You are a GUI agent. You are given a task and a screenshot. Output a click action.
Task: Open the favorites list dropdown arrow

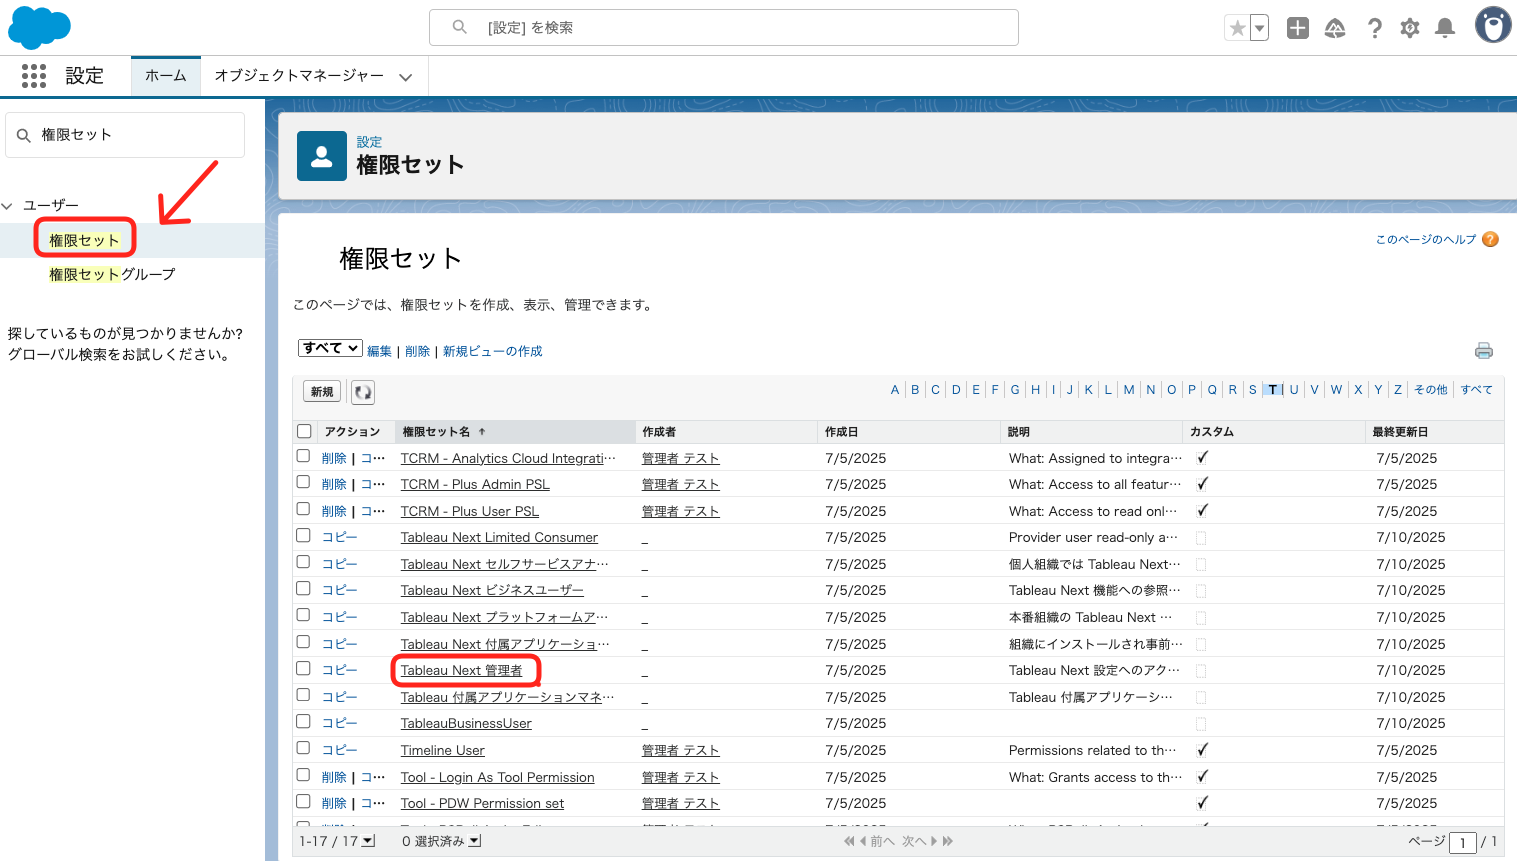pos(1260,28)
